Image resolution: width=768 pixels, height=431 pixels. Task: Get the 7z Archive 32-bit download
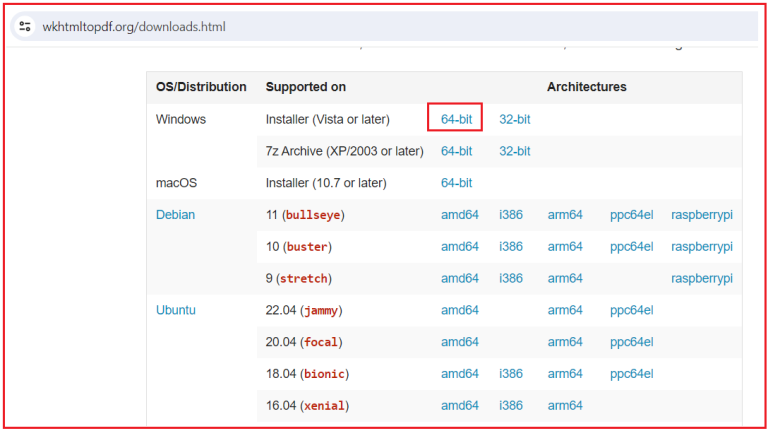pyautogui.click(x=514, y=151)
